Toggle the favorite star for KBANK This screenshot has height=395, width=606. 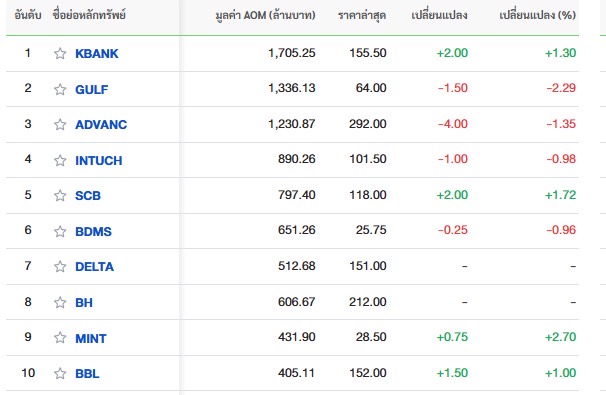tap(60, 53)
